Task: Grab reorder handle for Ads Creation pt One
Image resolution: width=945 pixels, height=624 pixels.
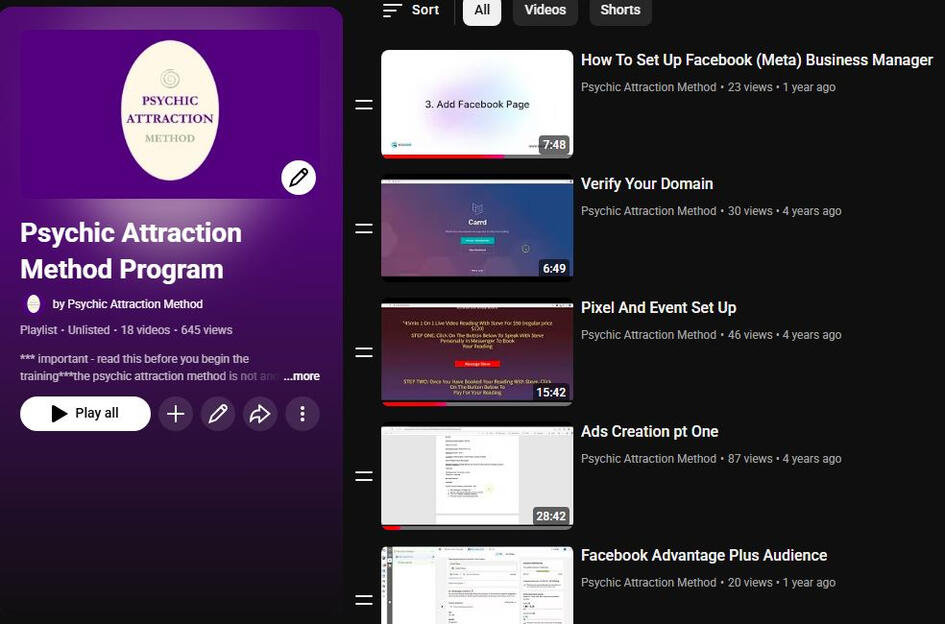Action: tap(363, 476)
